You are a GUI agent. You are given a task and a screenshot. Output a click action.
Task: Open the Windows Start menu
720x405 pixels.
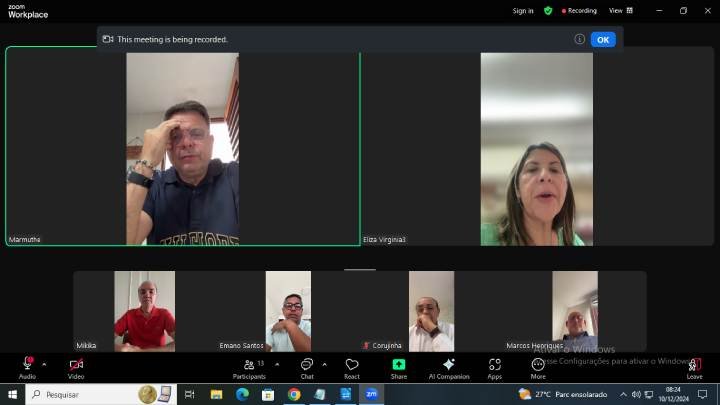12,394
